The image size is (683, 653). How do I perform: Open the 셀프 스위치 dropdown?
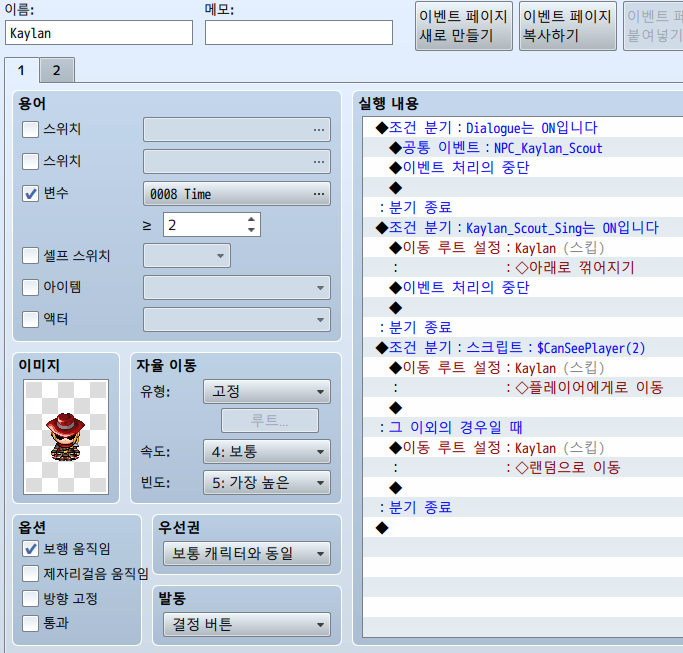(x=187, y=256)
